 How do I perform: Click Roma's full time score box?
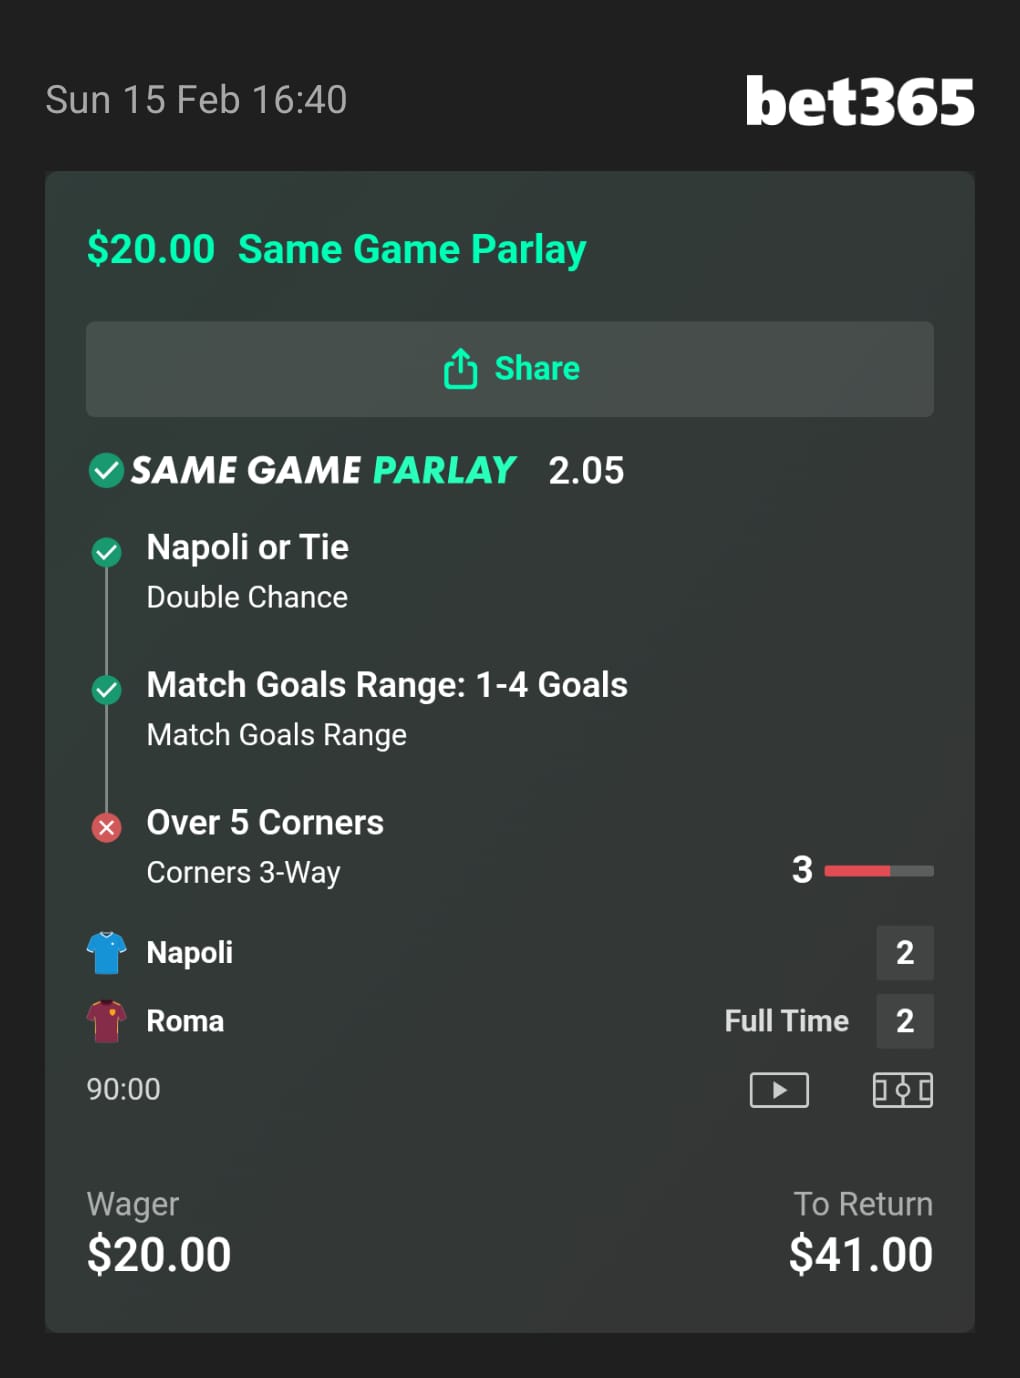coord(904,1021)
